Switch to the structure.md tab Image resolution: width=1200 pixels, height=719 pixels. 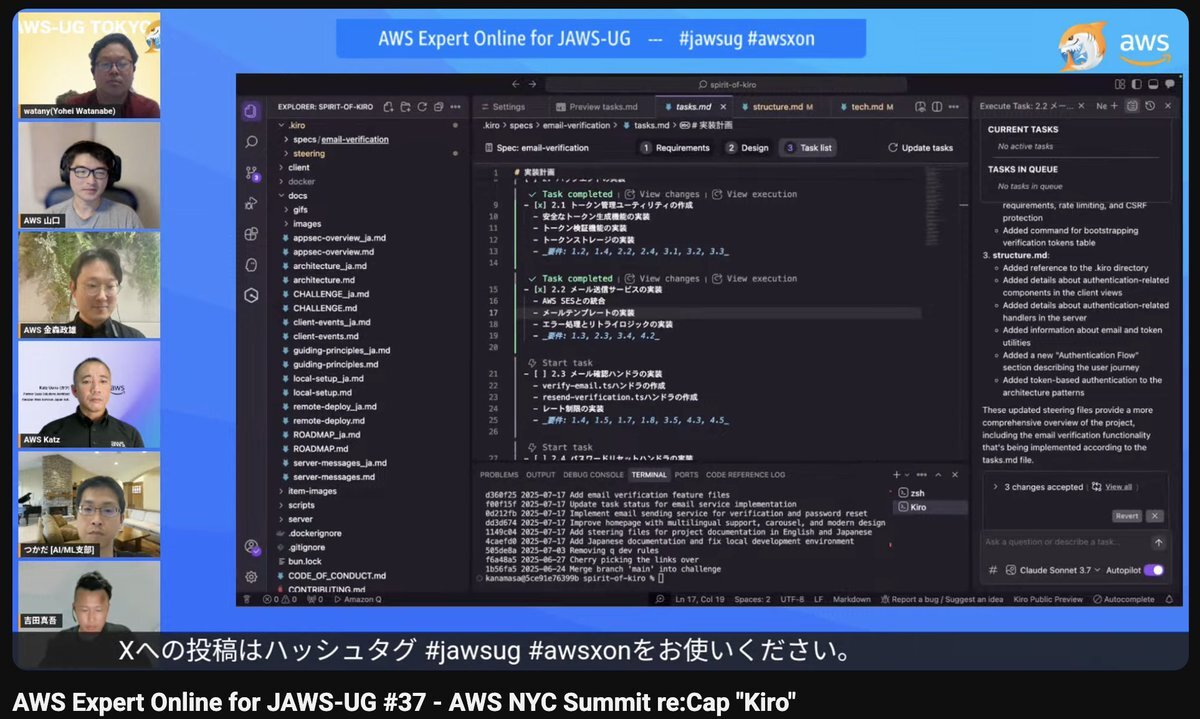(776, 106)
